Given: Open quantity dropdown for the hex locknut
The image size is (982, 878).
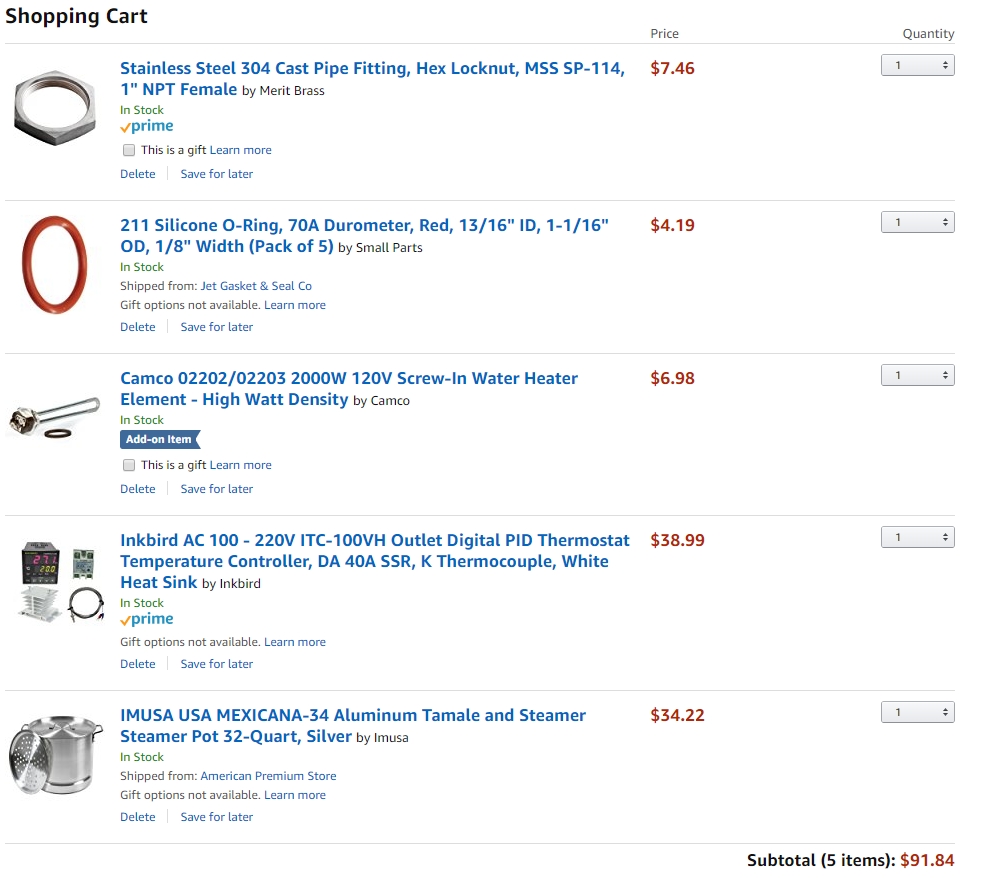Looking at the screenshot, I should (x=917, y=65).
